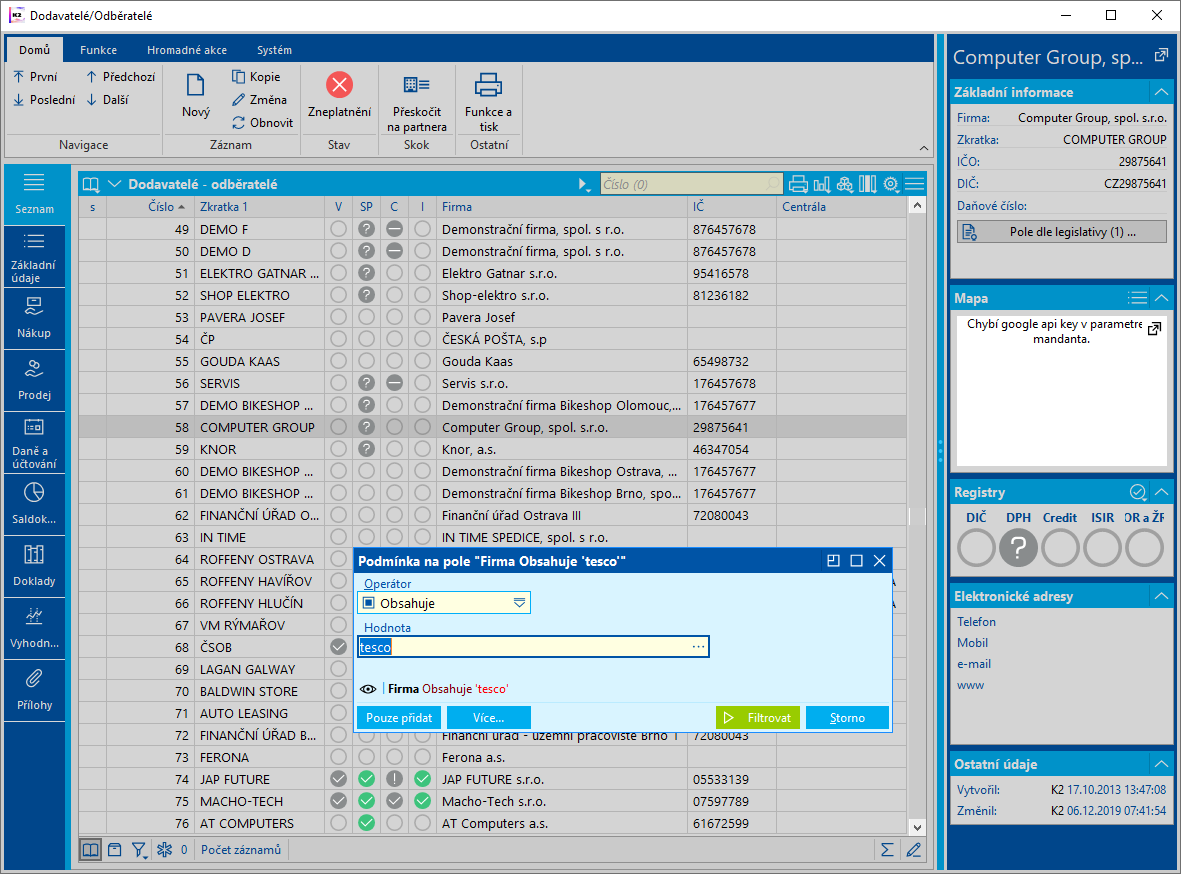Toggle the SP checkmark for AT COMPUTERS
The width and height of the screenshot is (1181, 874).
(367, 823)
